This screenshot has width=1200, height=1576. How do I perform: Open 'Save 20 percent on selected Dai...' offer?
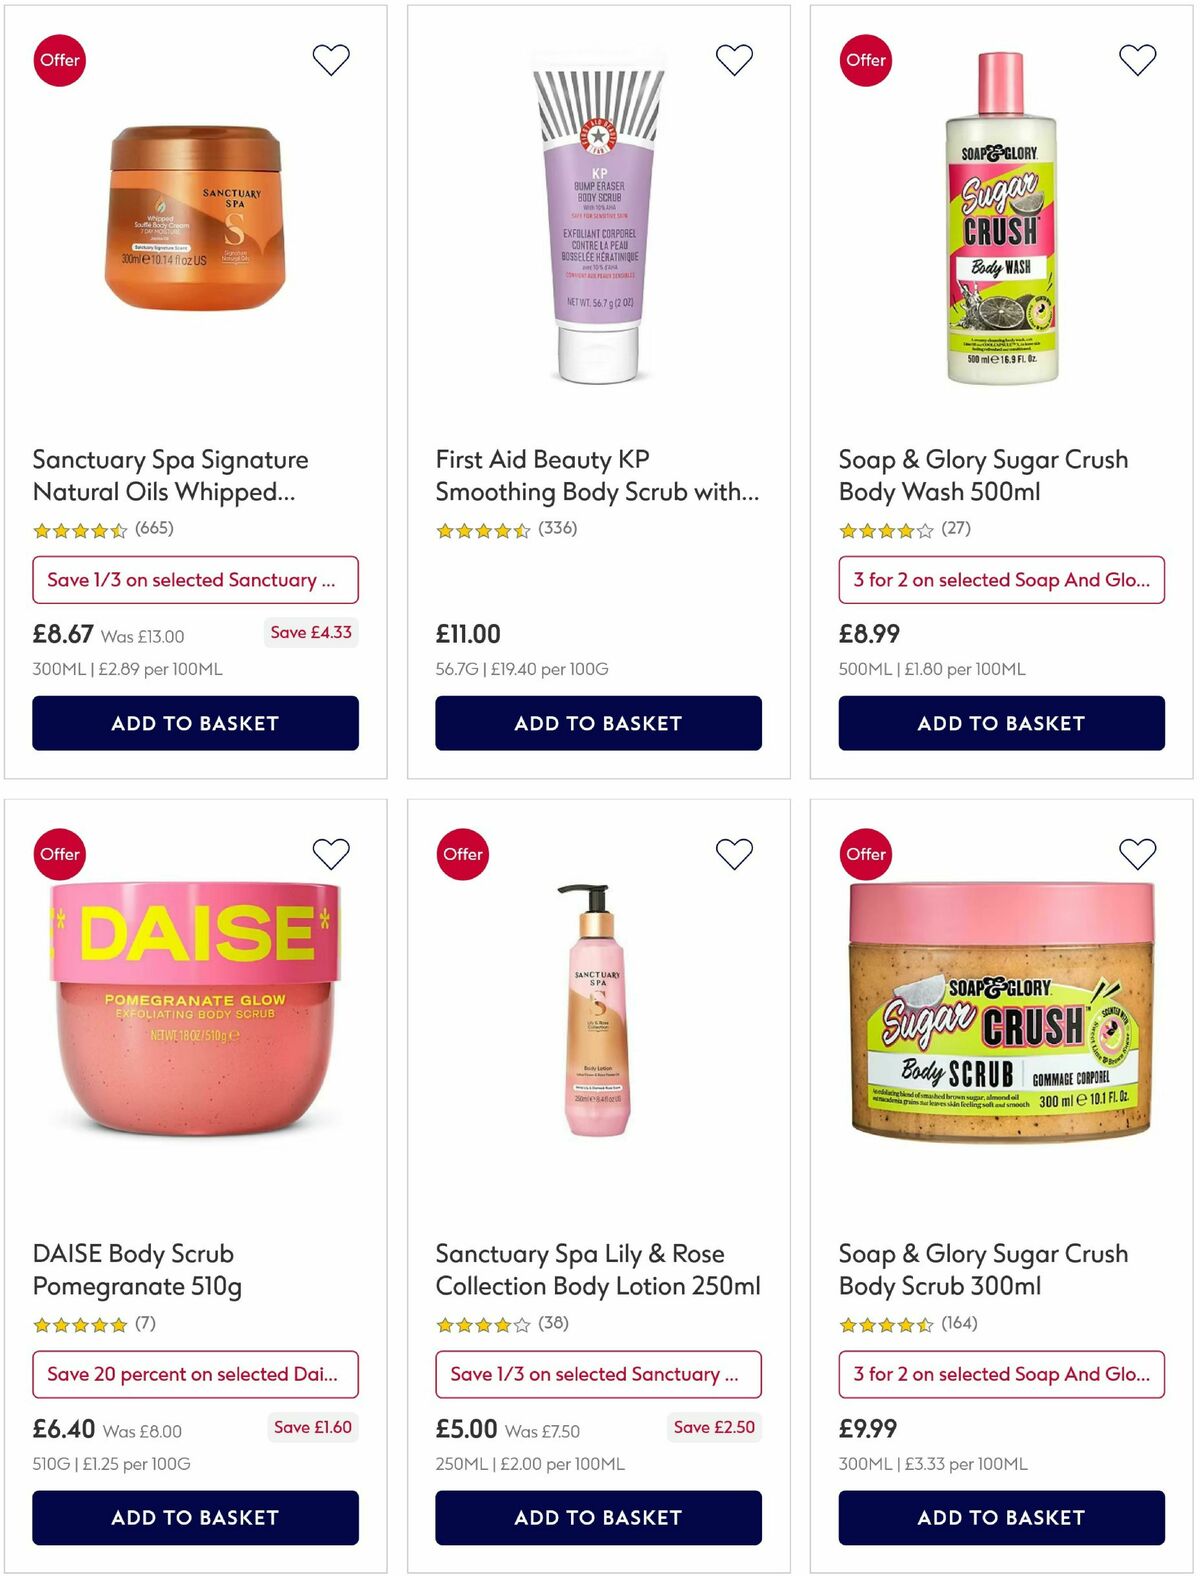click(x=195, y=1374)
